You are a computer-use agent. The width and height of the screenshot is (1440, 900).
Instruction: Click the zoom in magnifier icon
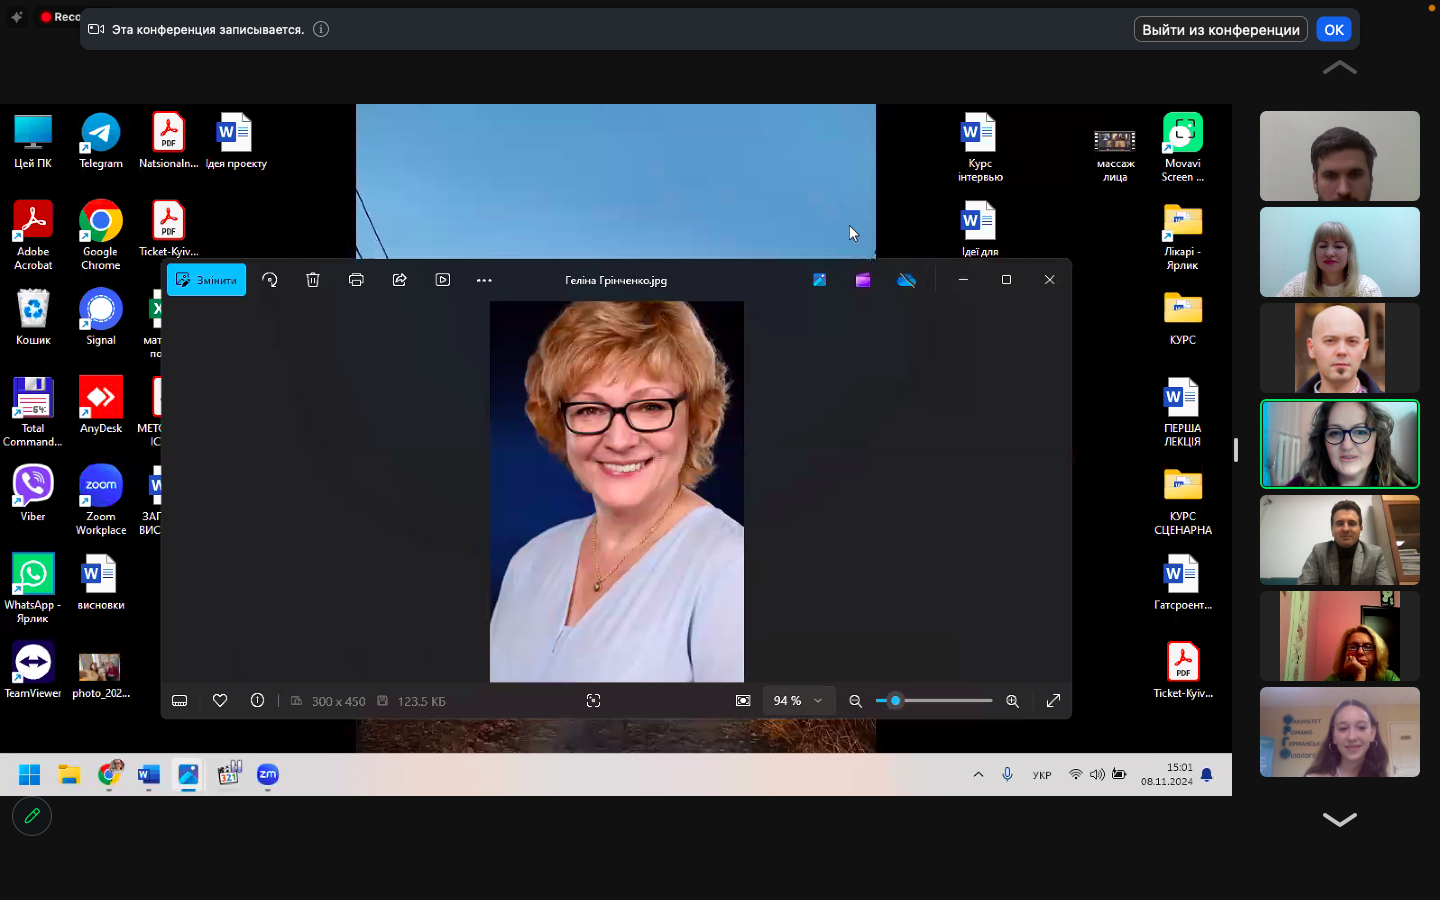[1012, 701]
